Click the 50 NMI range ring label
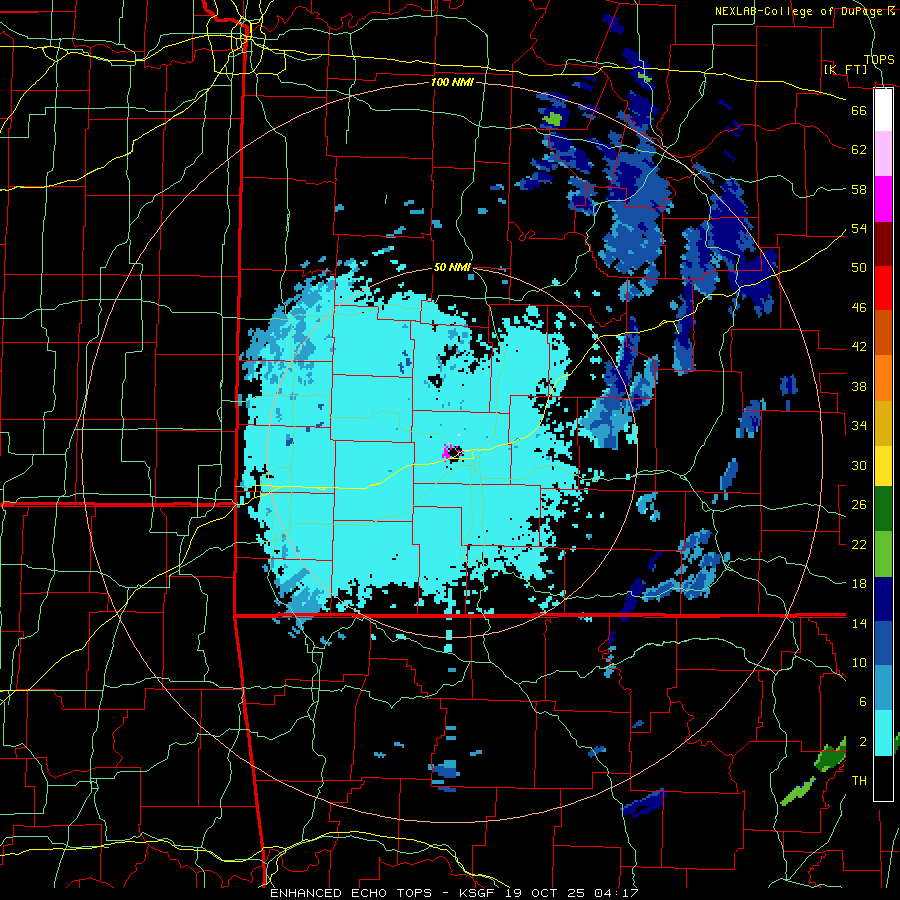The height and width of the screenshot is (900, 900). (452, 267)
